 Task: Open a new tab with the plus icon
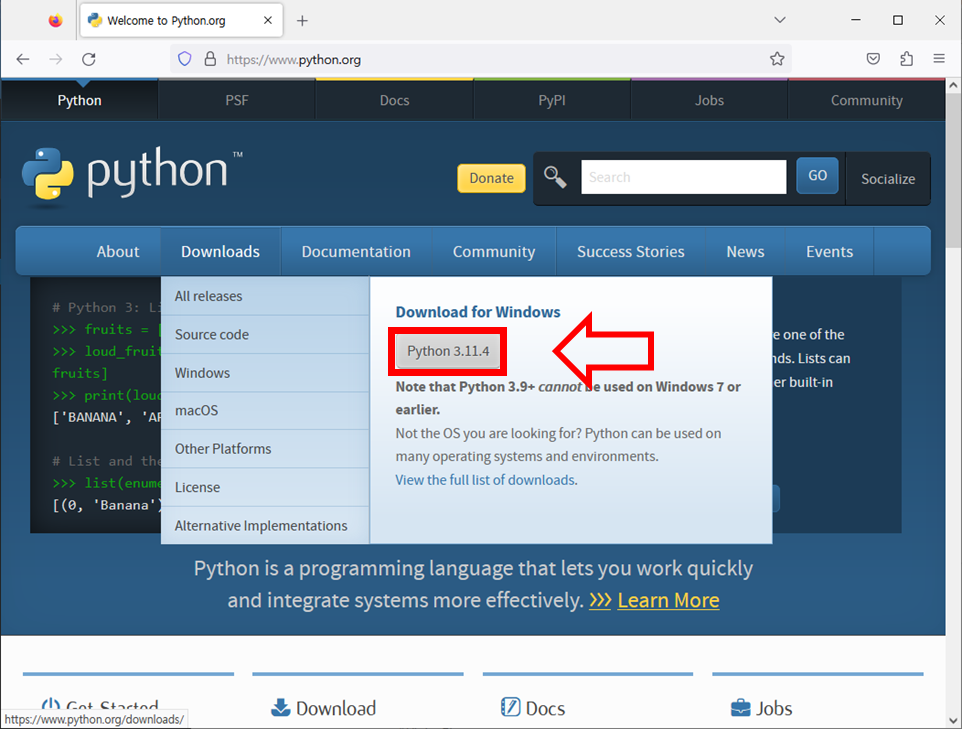(302, 21)
